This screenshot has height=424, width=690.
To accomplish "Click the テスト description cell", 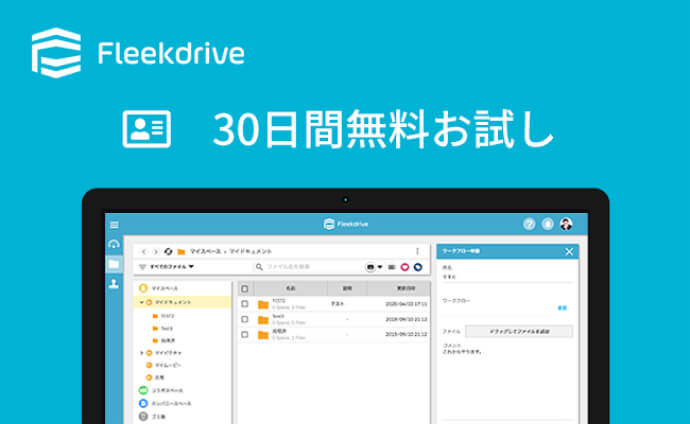I will click(337, 304).
